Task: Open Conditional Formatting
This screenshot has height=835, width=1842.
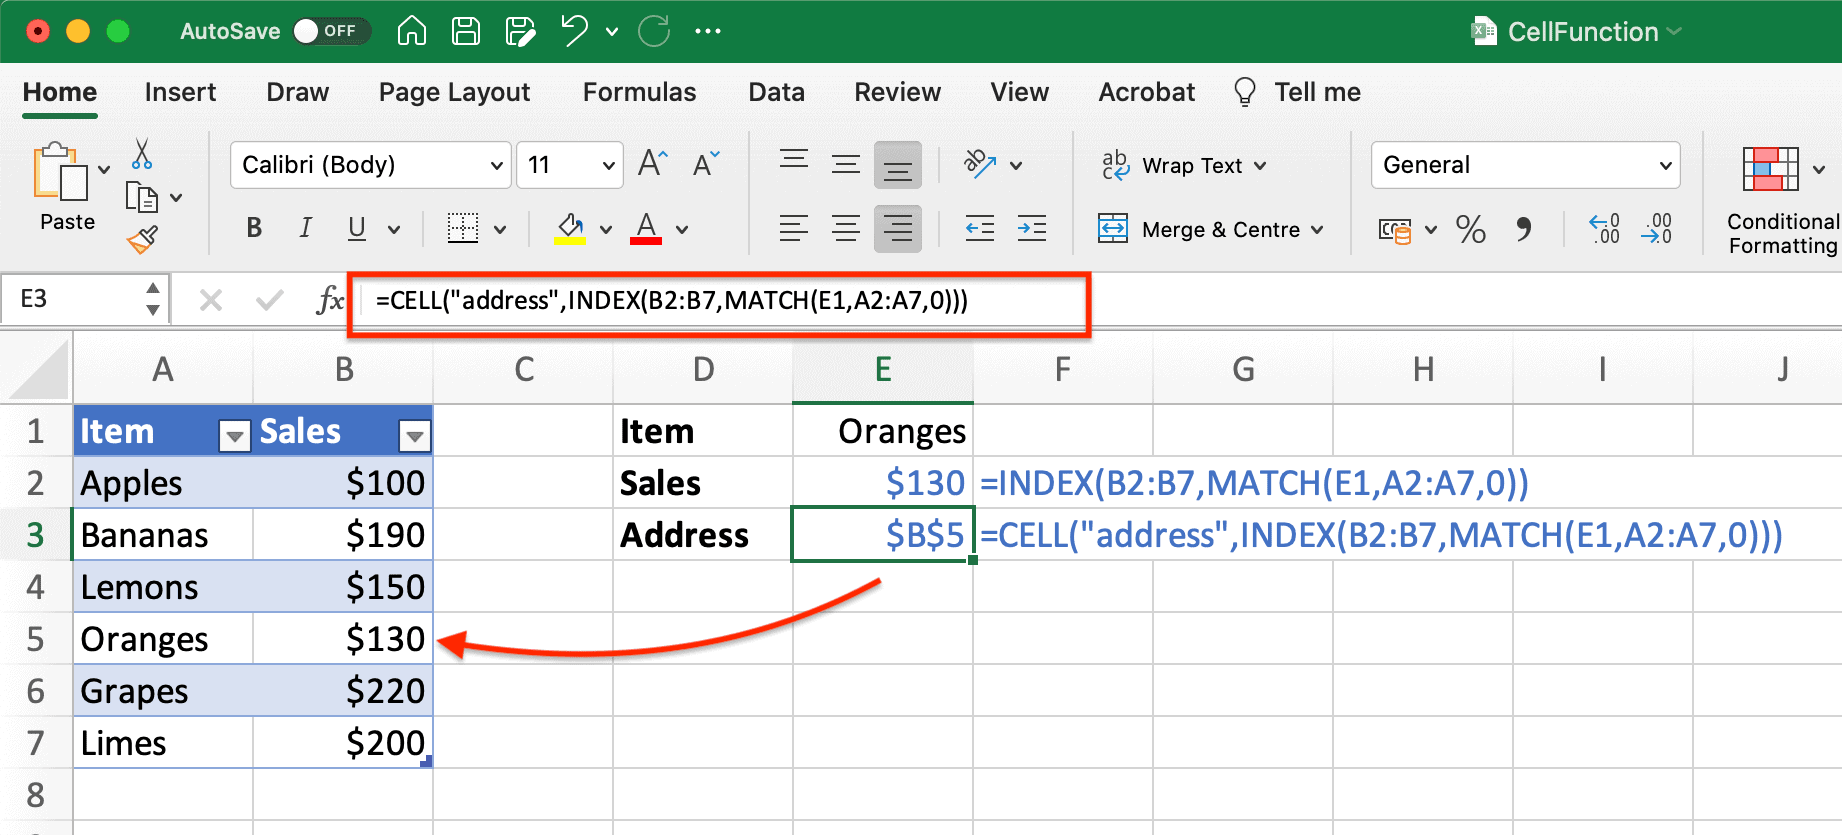Action: 1782,200
